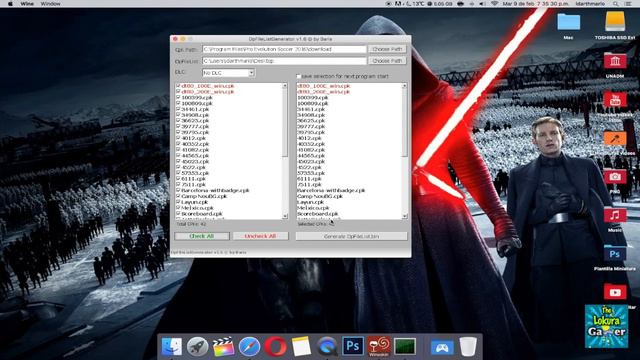Toggle save selection for next program start
Image resolution: width=640 pixels, height=360 pixels.
(x=298, y=76)
